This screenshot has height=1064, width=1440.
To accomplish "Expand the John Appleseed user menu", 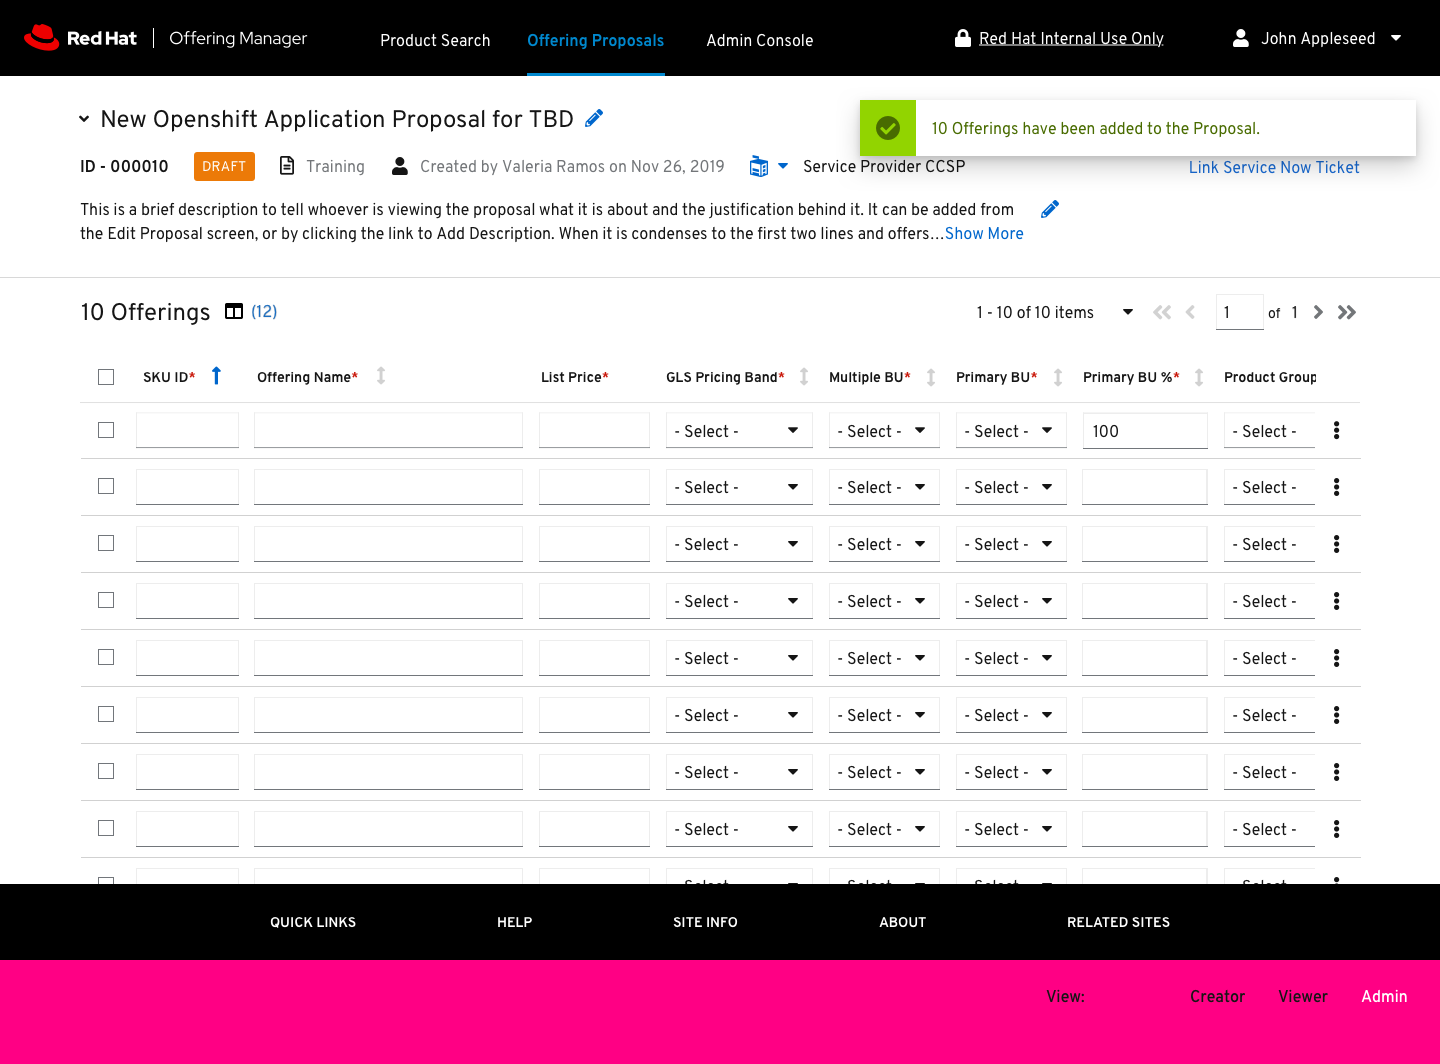I will [1396, 38].
